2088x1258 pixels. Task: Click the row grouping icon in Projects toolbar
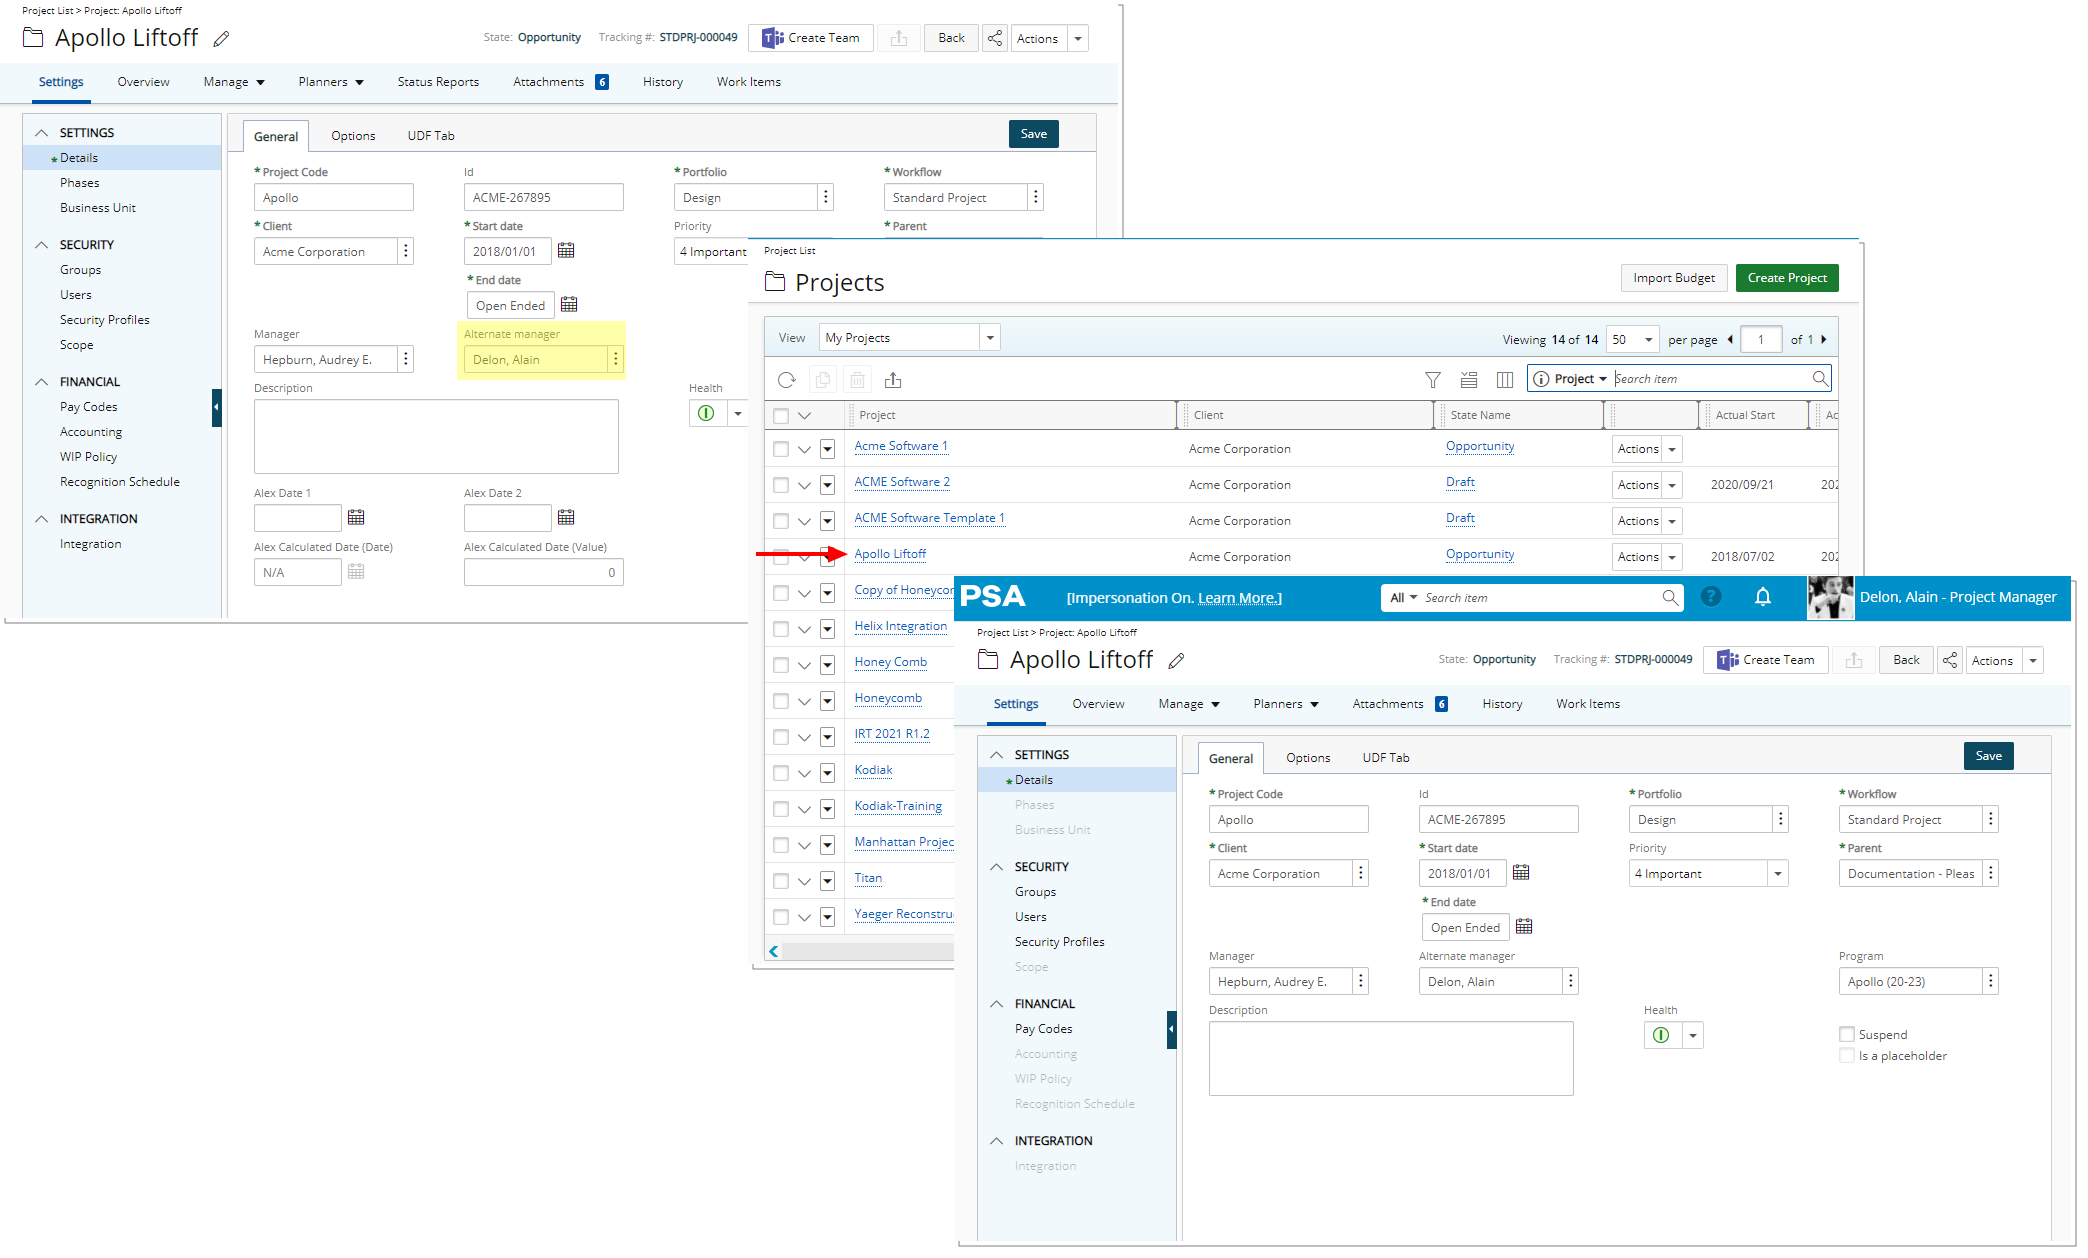coord(1469,380)
